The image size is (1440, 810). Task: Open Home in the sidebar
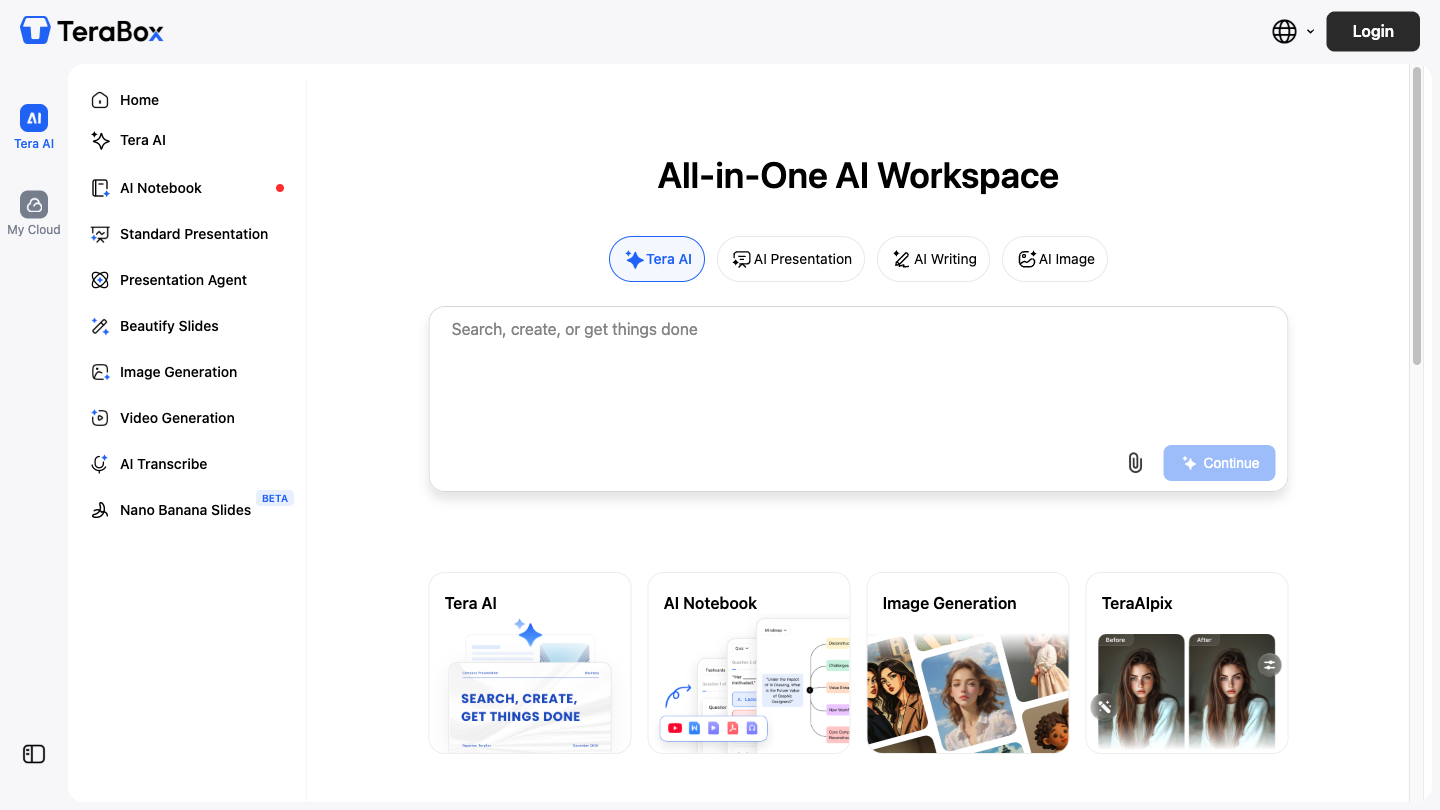[188, 100]
